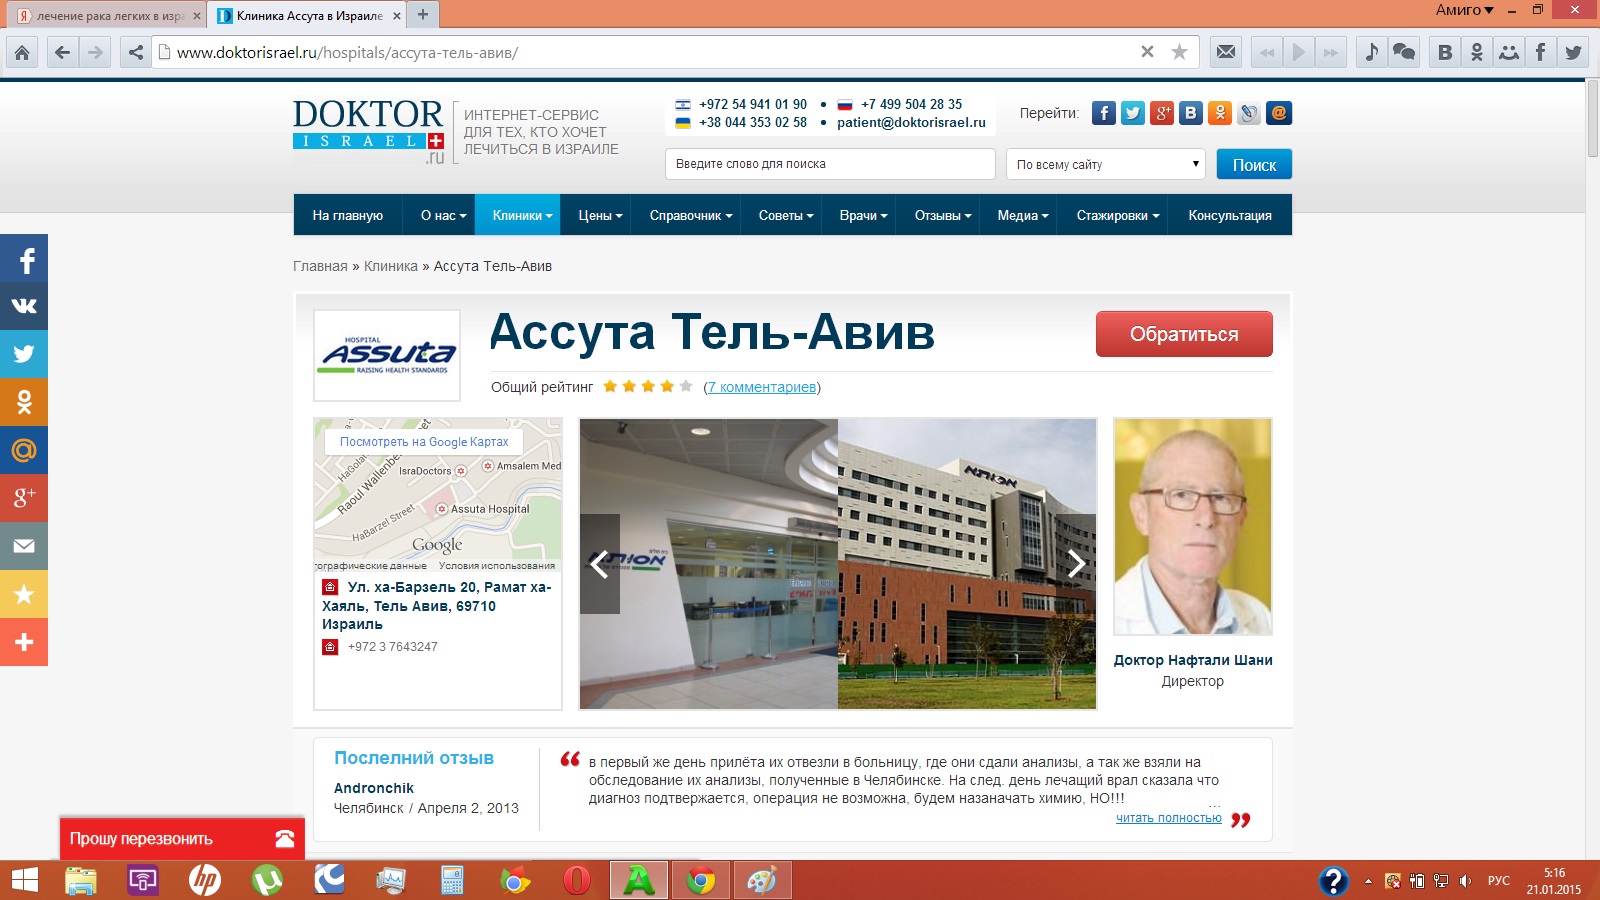1600x900 pixels.
Task: Expand more share options plus in sidebar
Action: (24, 642)
